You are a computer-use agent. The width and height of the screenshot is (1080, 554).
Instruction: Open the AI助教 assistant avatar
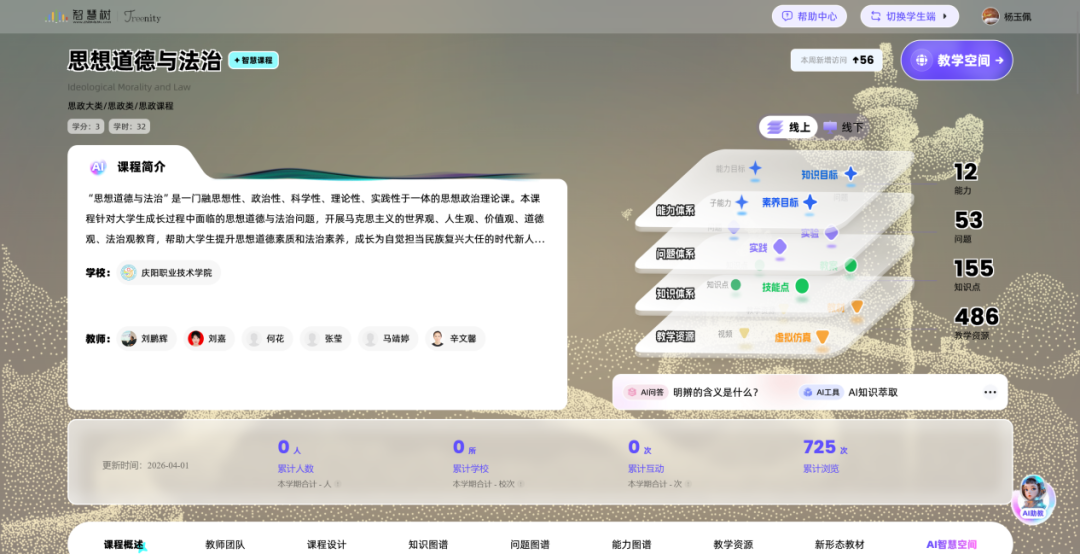[1032, 499]
